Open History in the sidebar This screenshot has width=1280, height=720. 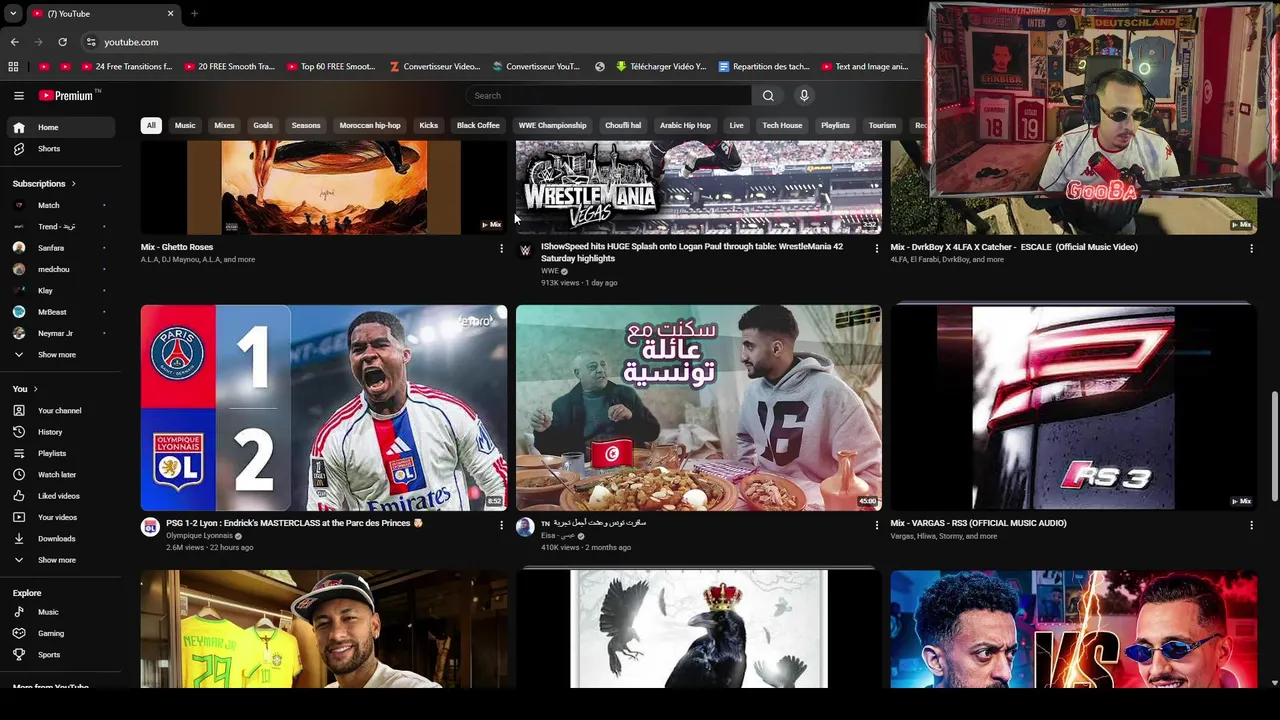tap(61, 432)
